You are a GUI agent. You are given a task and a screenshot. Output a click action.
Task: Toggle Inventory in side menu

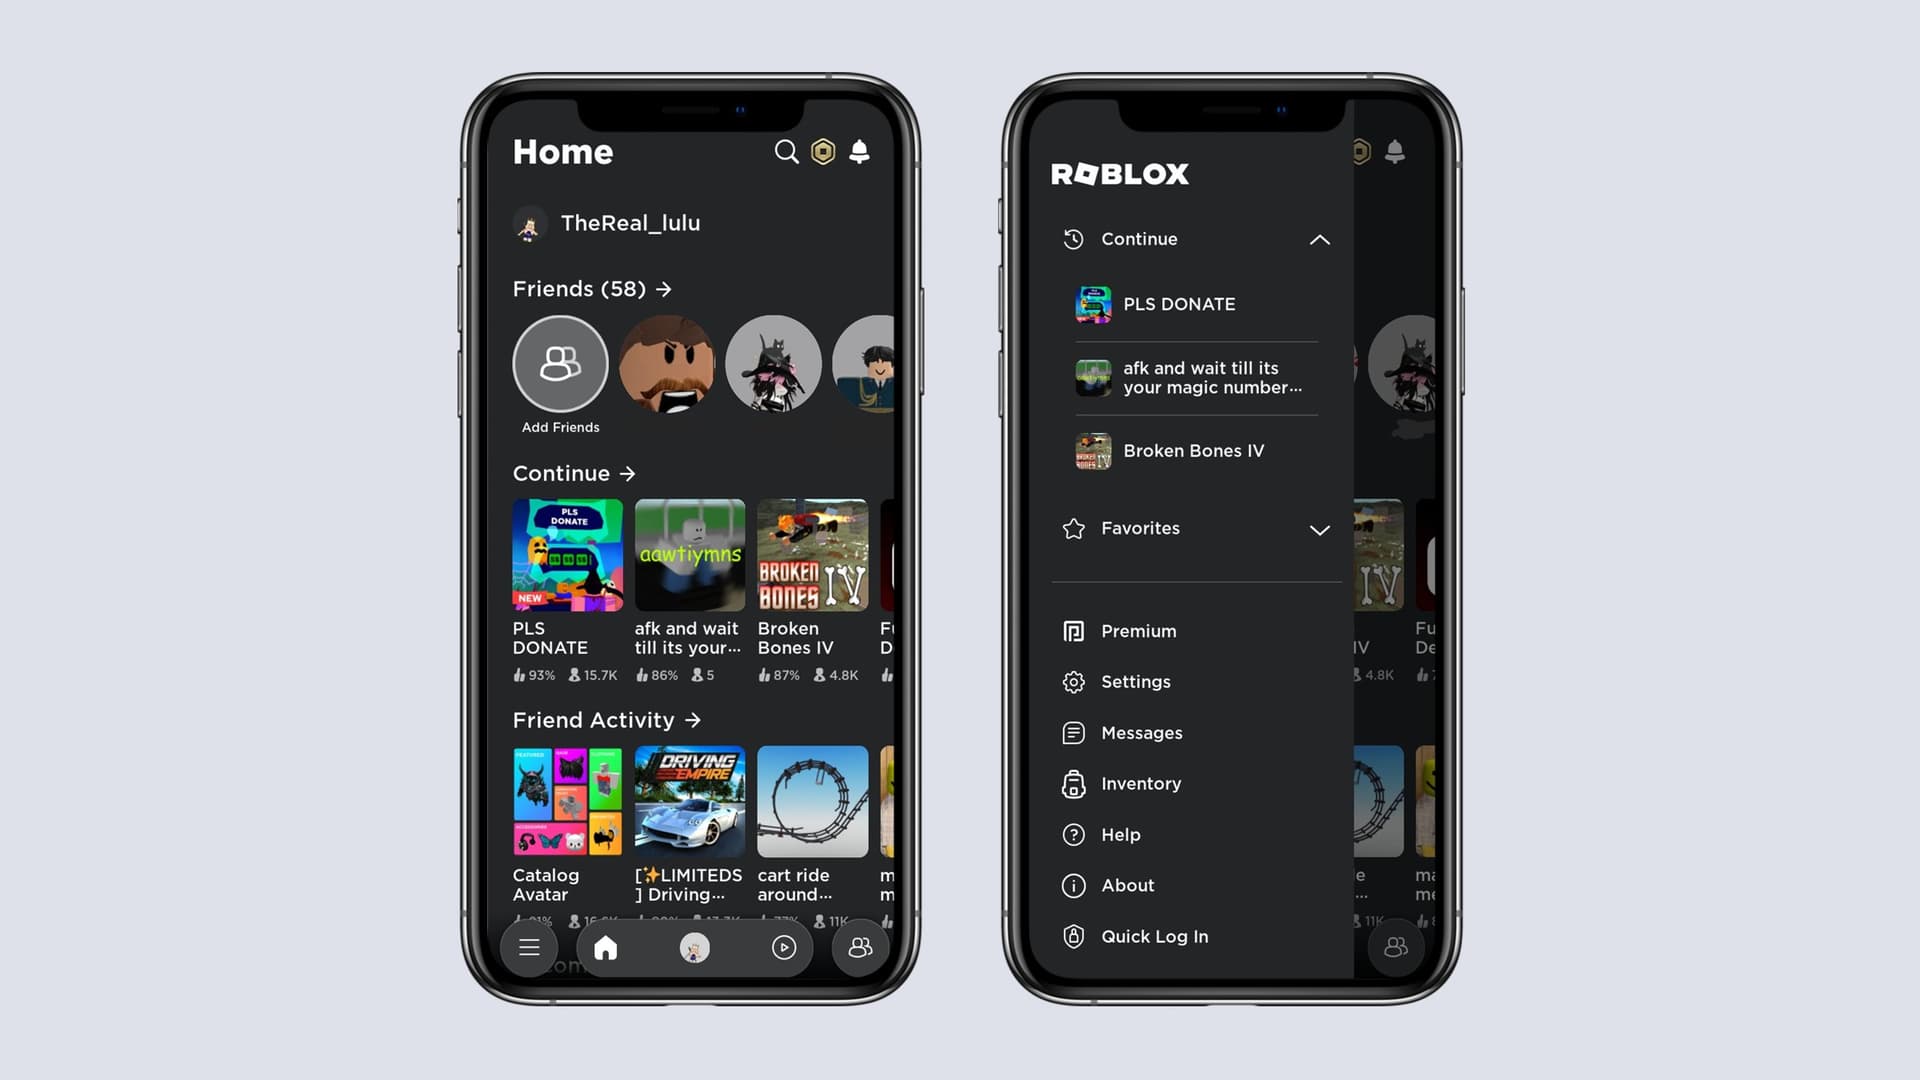pos(1141,783)
